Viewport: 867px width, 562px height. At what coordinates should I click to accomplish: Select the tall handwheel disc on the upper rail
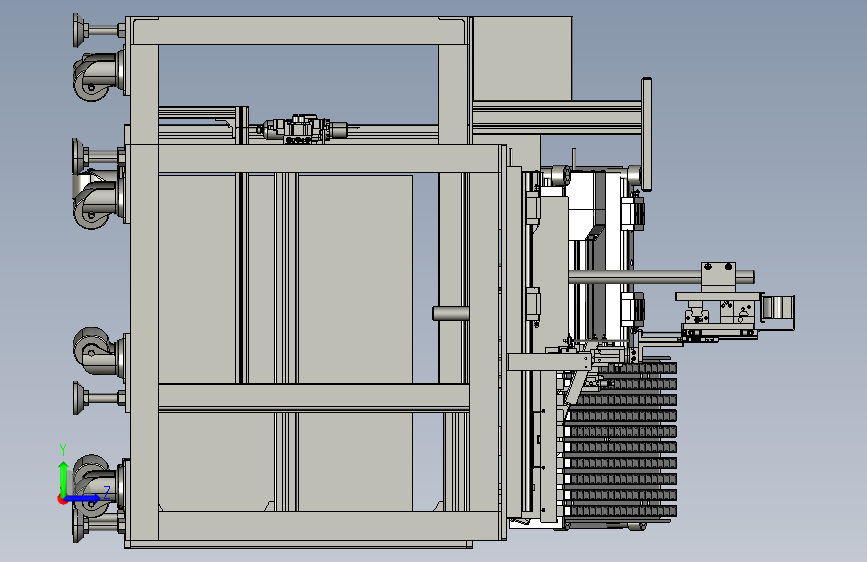click(646, 134)
